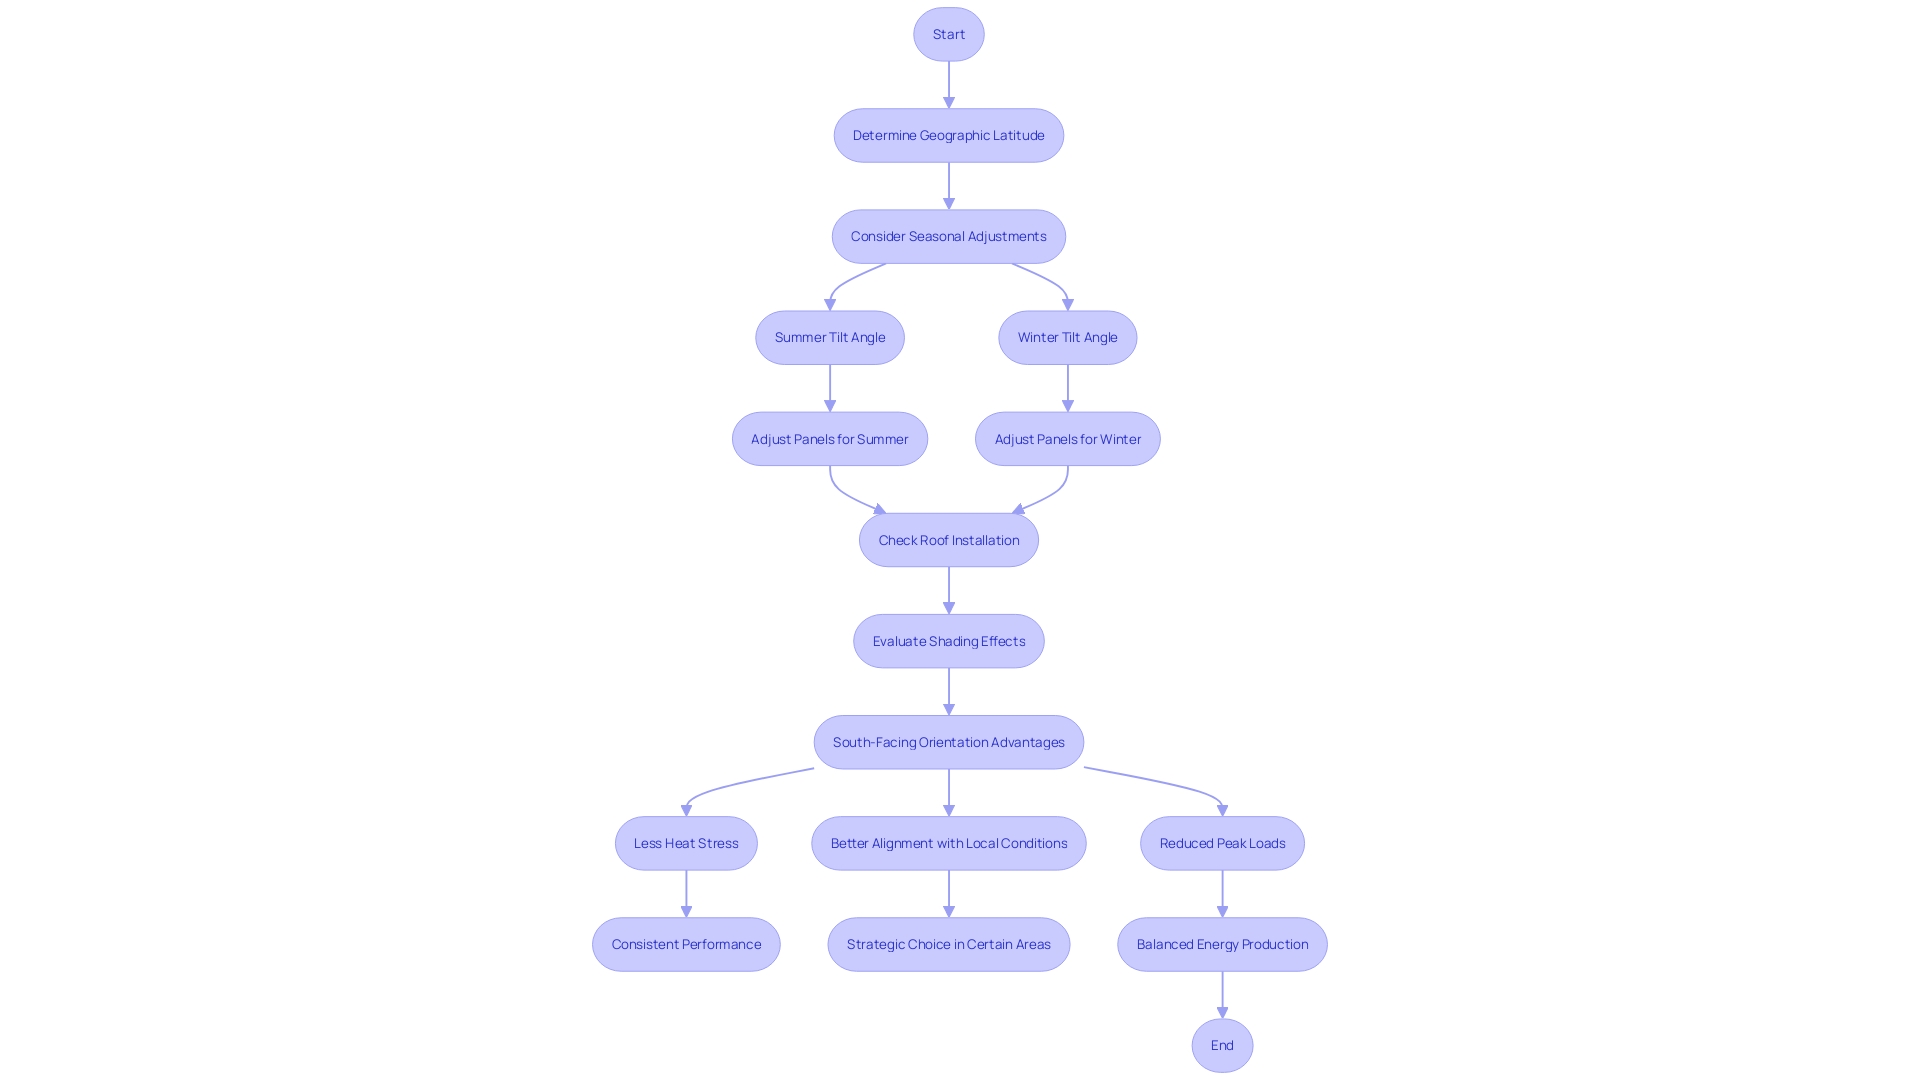Select the South-Facing Orientation Advantages node
The image size is (1920, 1080).
[x=948, y=741]
